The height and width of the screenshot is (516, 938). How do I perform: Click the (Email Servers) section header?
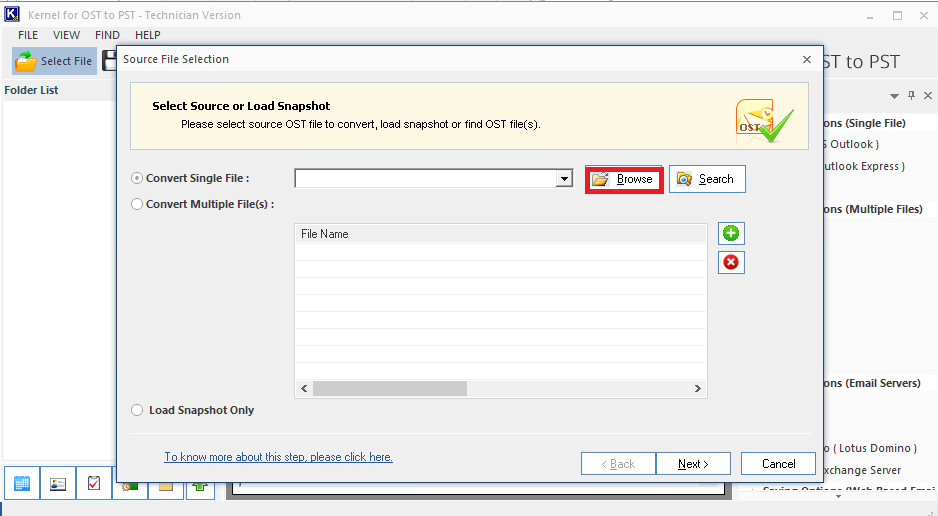872,383
